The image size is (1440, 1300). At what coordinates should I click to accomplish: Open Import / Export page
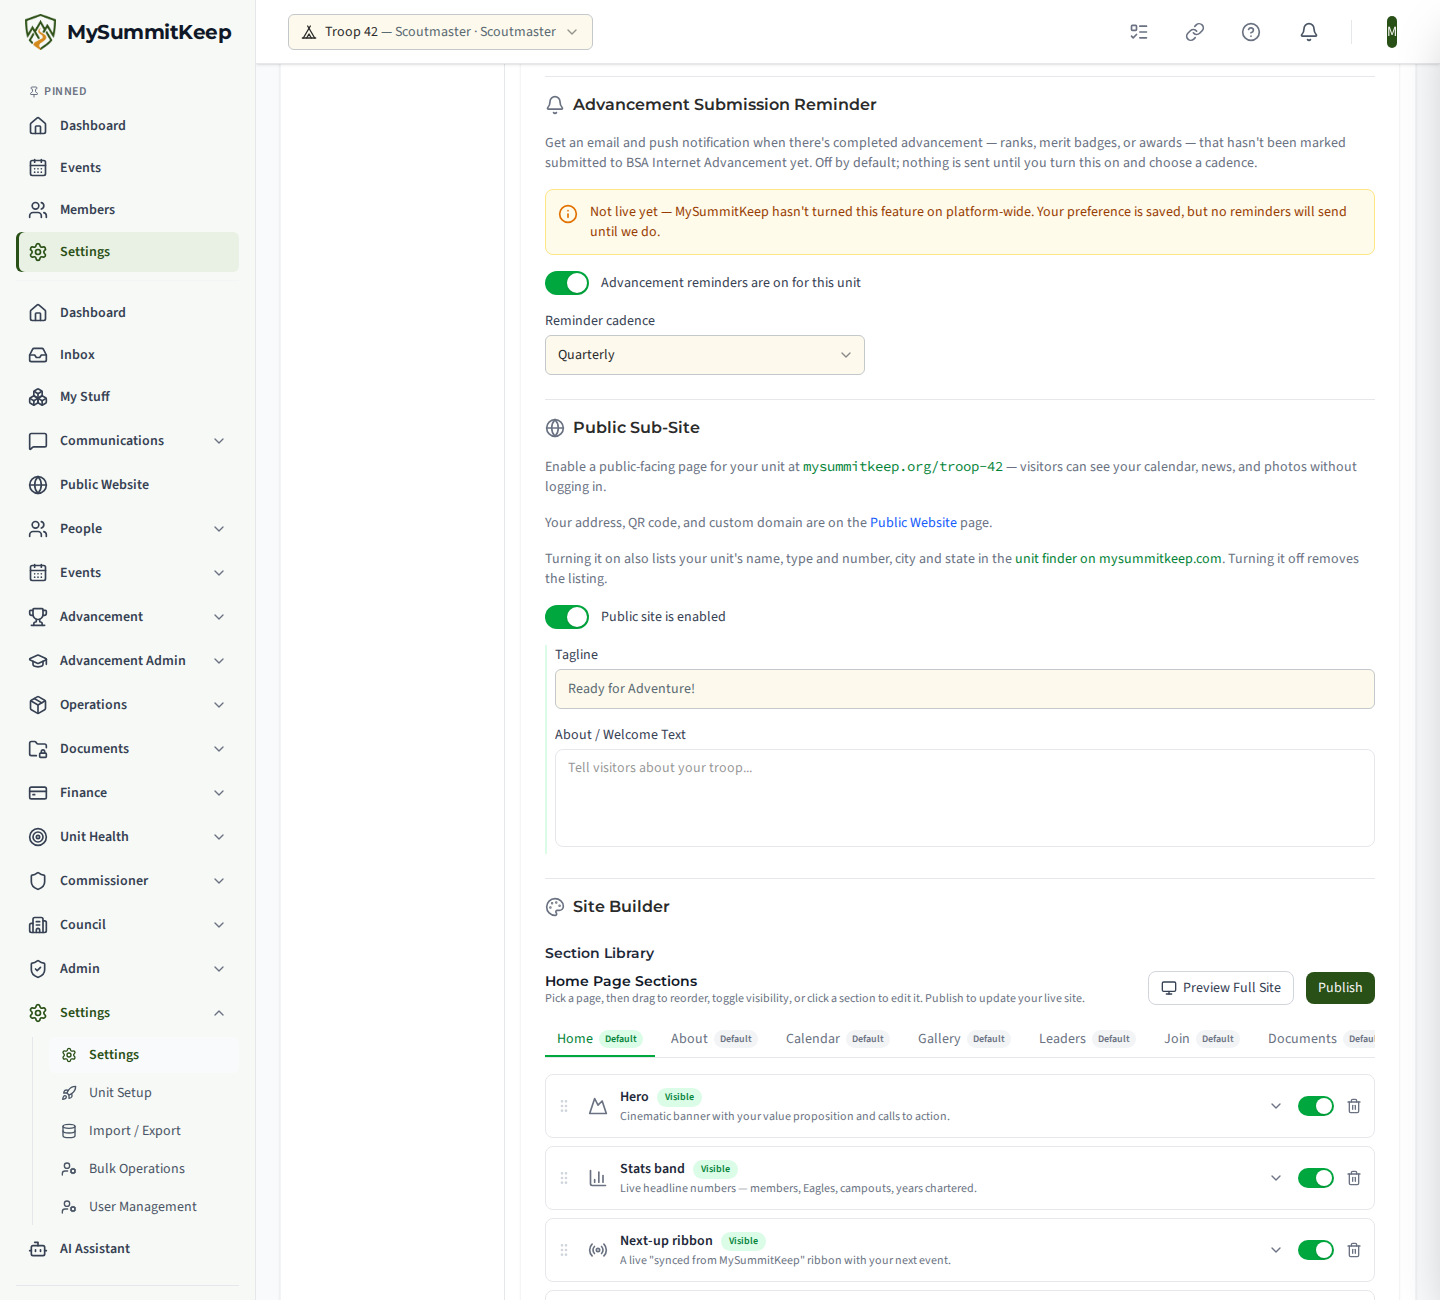144,1131
